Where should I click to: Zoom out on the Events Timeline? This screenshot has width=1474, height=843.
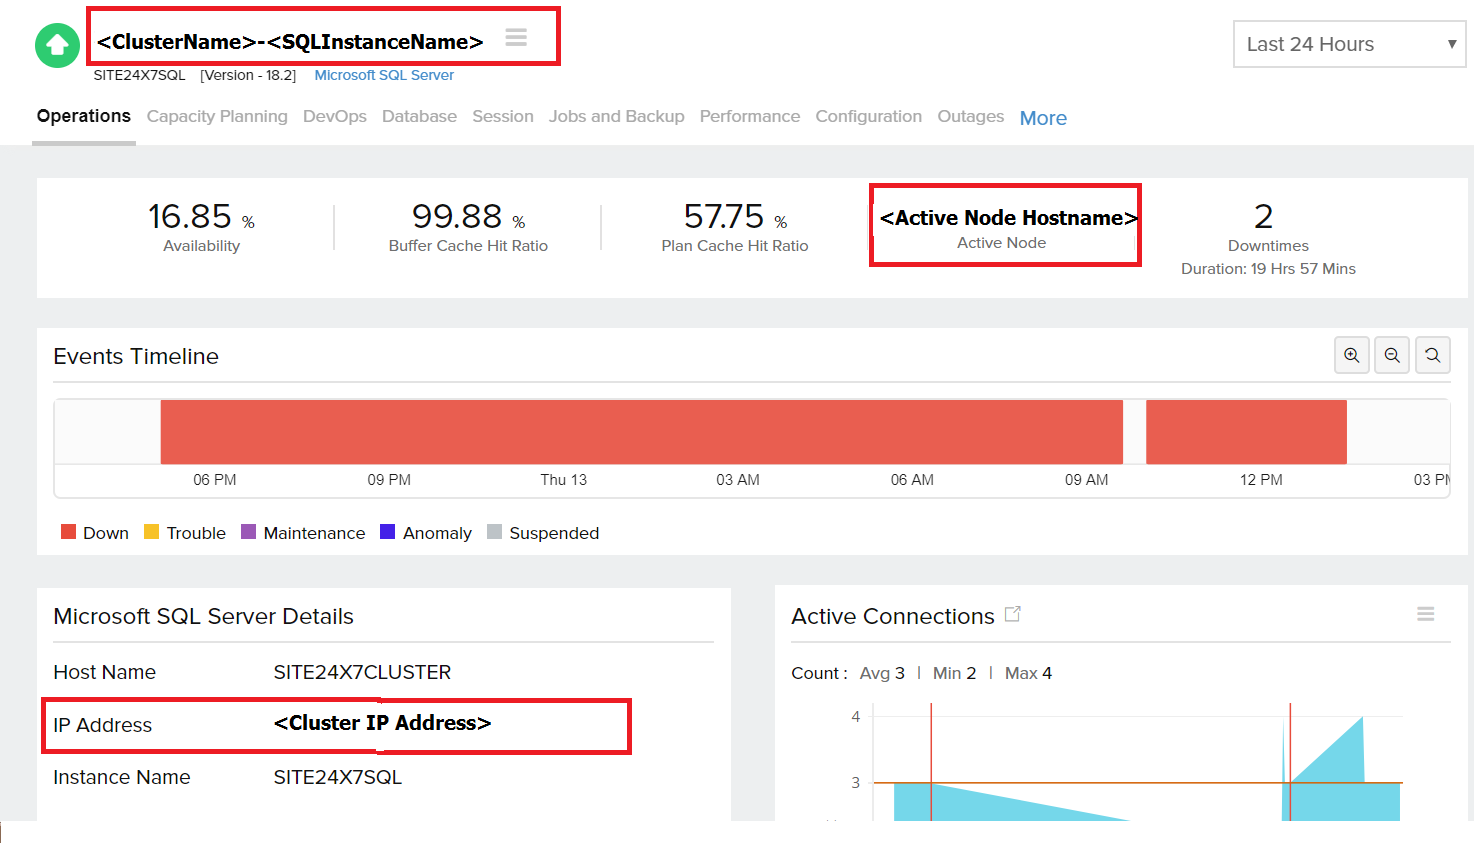tap(1392, 355)
